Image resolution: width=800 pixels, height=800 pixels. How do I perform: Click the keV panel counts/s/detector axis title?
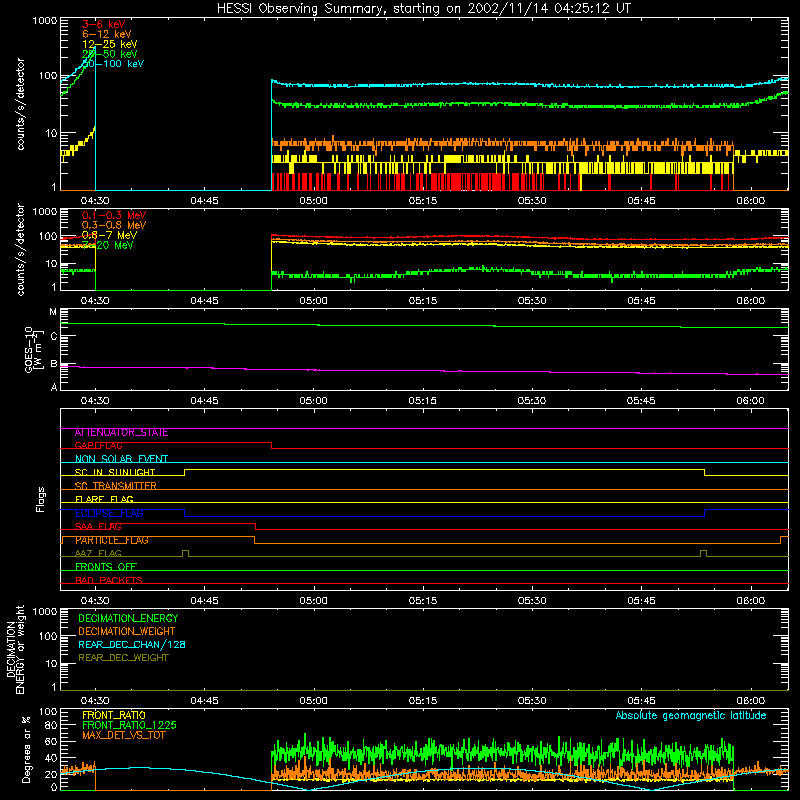20,104
